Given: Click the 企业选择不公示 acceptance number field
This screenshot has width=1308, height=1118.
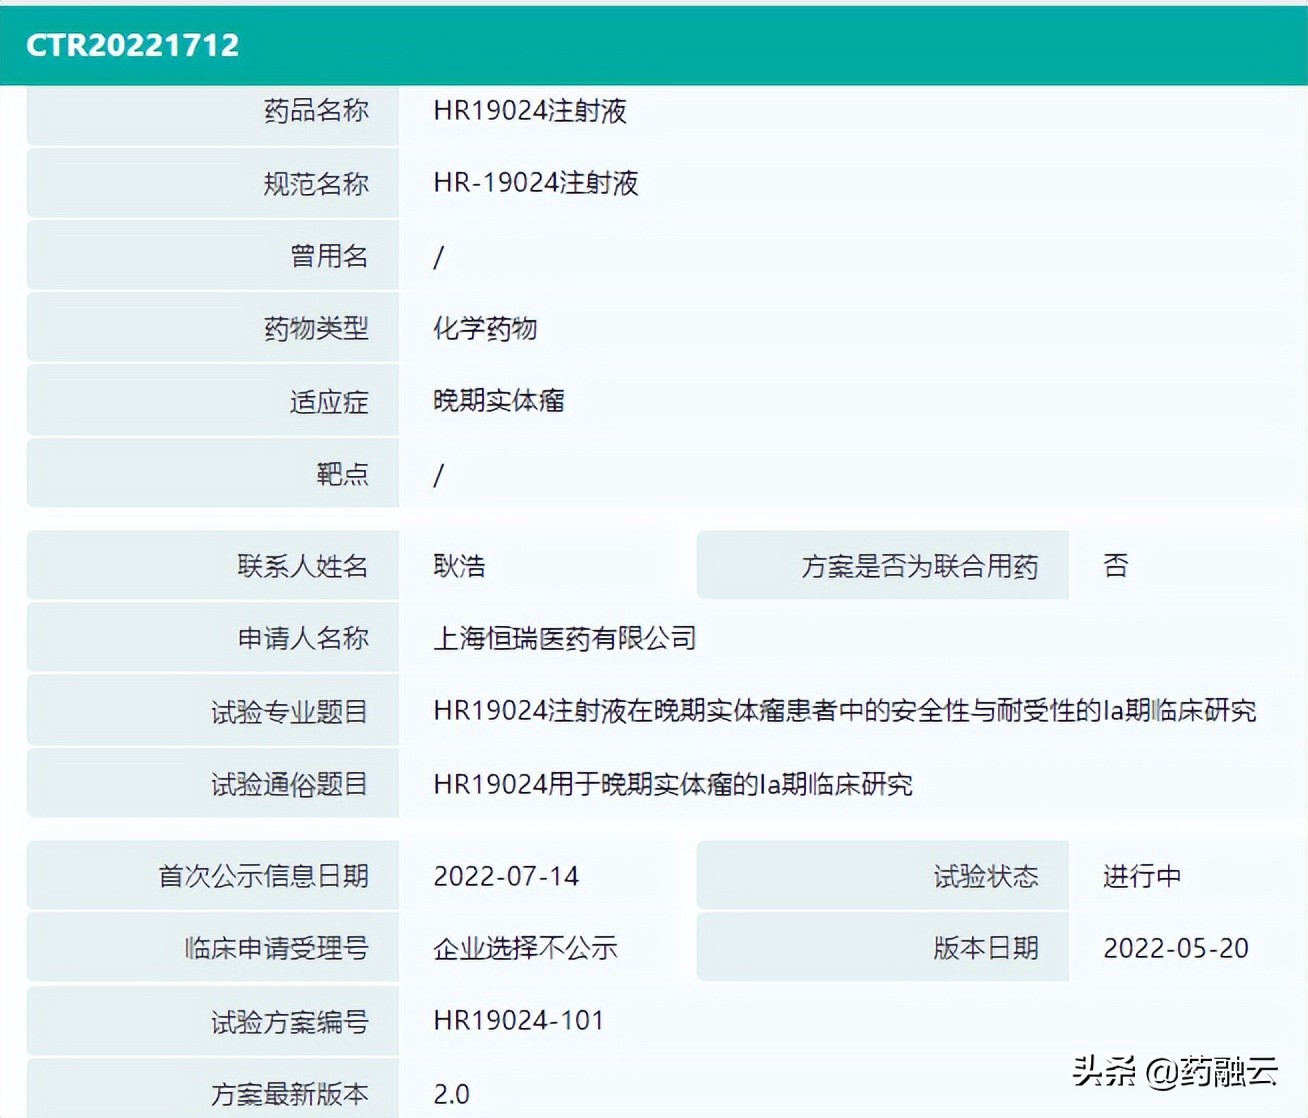Looking at the screenshot, I should point(525,948).
